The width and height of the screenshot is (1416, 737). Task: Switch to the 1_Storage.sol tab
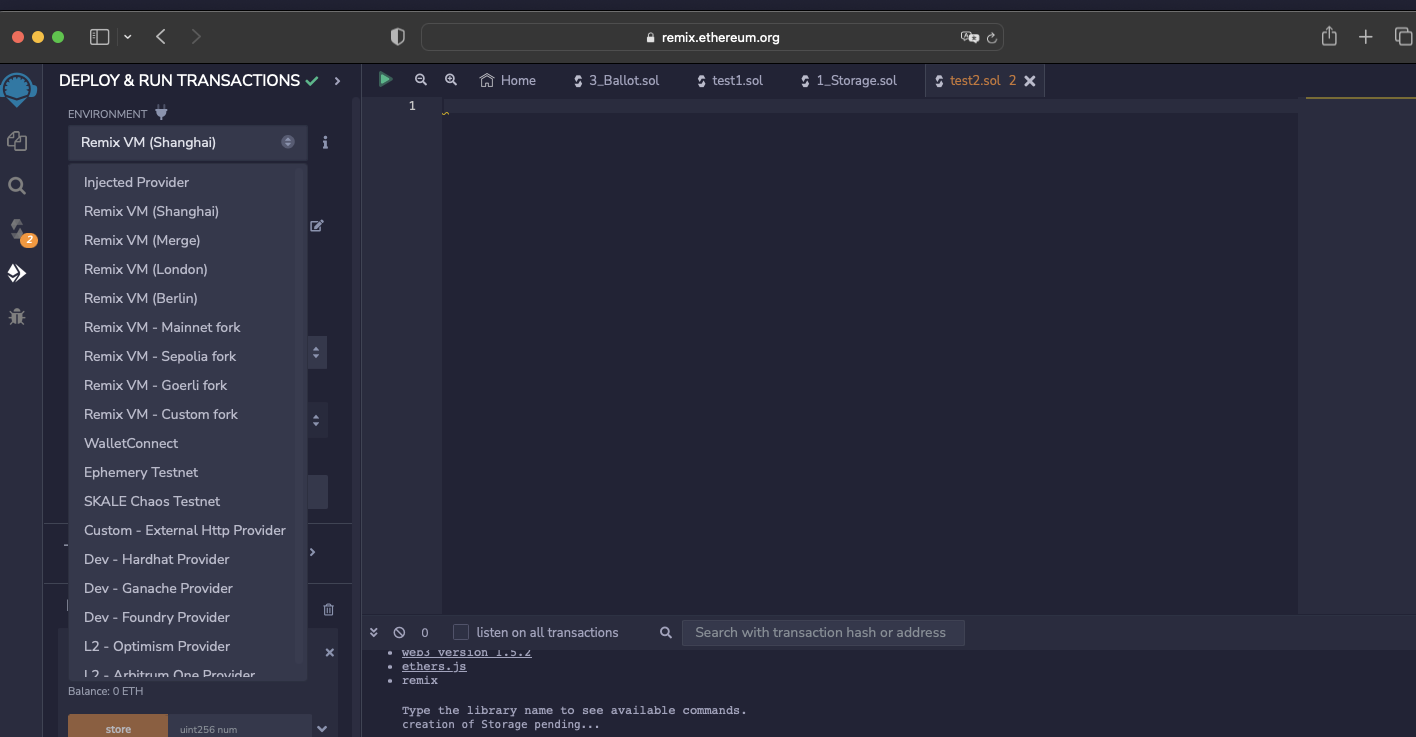click(x=849, y=80)
